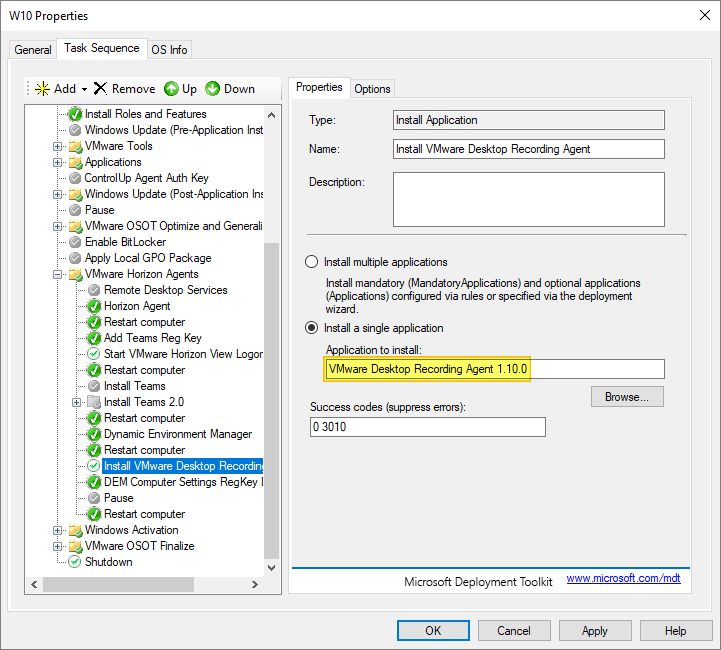721x650 pixels.
Task: Click the tree's vertical scrollbar thumb
Action: (x=270, y=400)
